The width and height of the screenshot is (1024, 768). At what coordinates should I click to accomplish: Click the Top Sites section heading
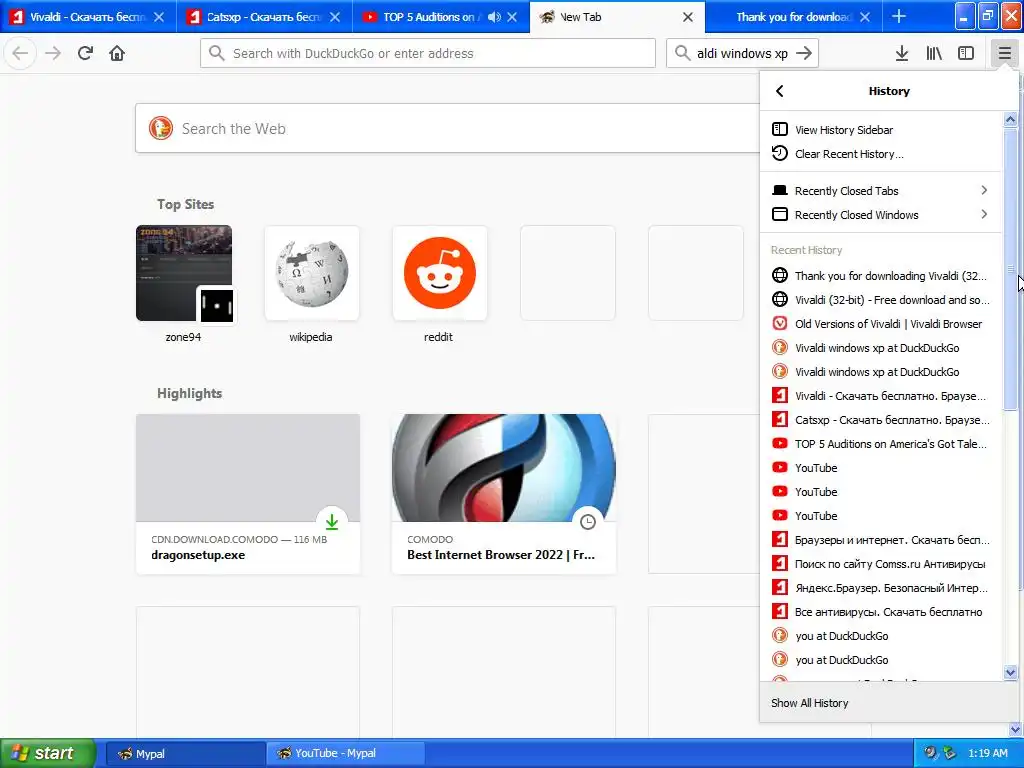pos(185,204)
